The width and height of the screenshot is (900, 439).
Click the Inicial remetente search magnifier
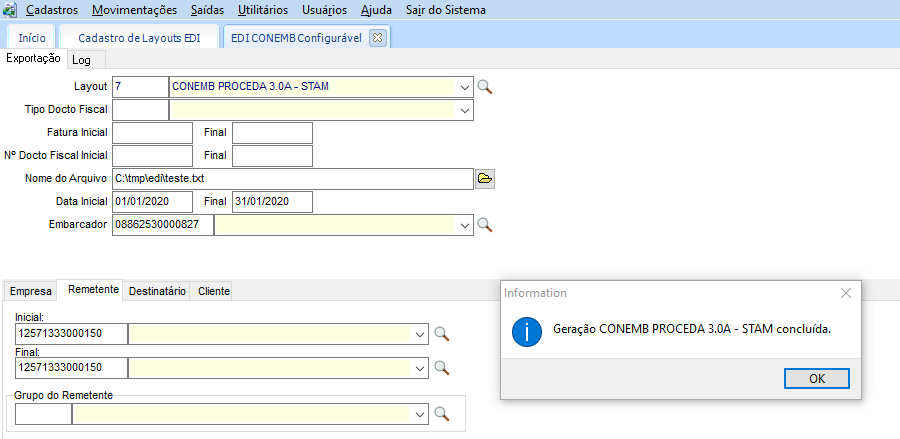click(441, 333)
